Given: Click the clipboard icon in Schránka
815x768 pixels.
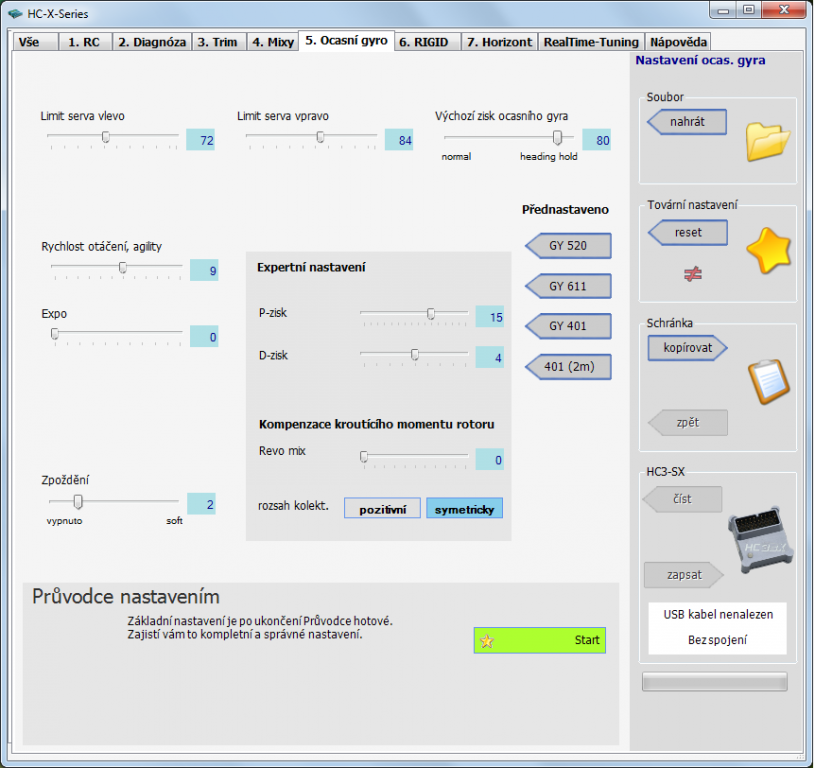Looking at the screenshot, I should click(768, 381).
